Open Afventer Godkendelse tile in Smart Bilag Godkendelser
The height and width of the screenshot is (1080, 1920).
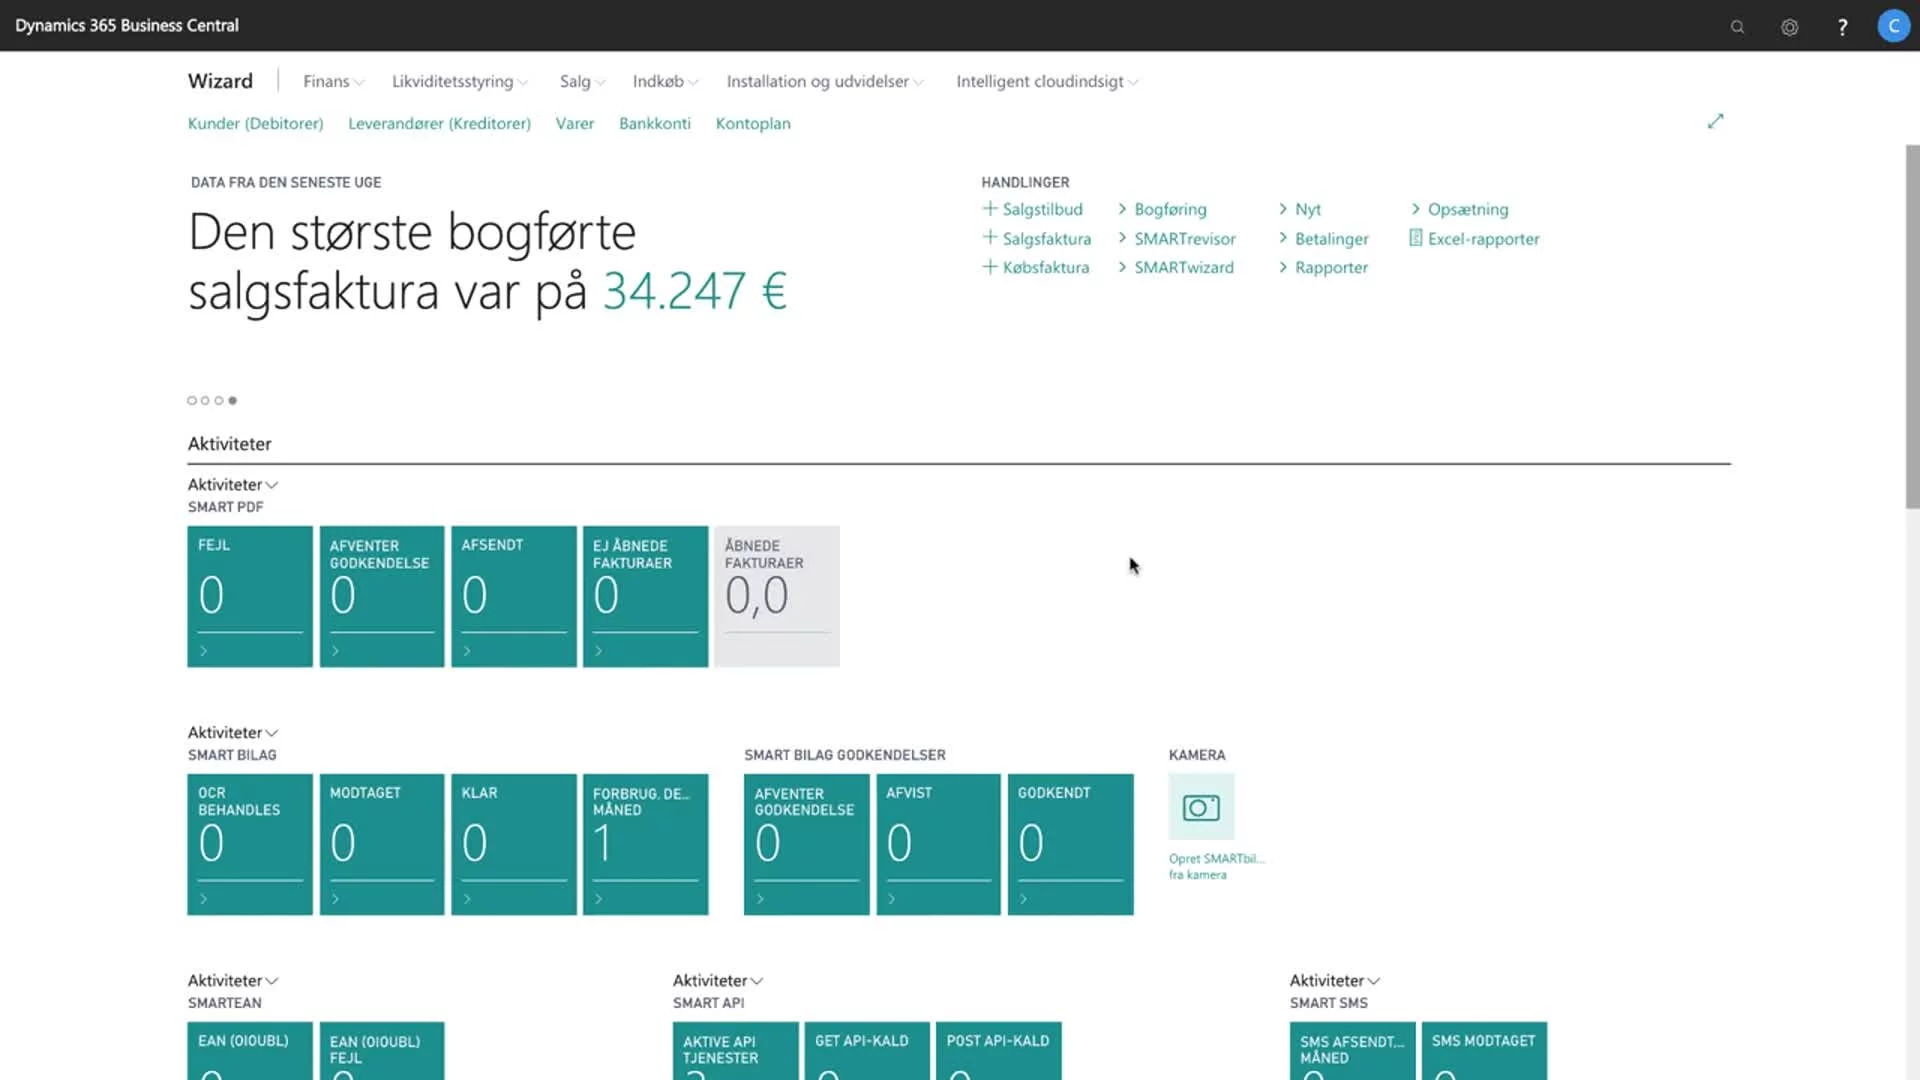807,844
